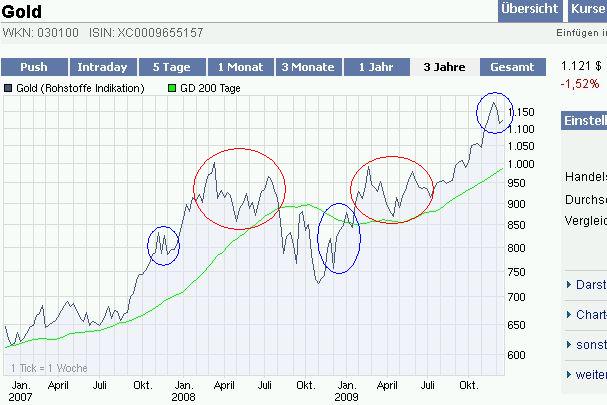Click the Gold page title
This screenshot has height=405, width=607.
pyautogui.click(x=22, y=12)
